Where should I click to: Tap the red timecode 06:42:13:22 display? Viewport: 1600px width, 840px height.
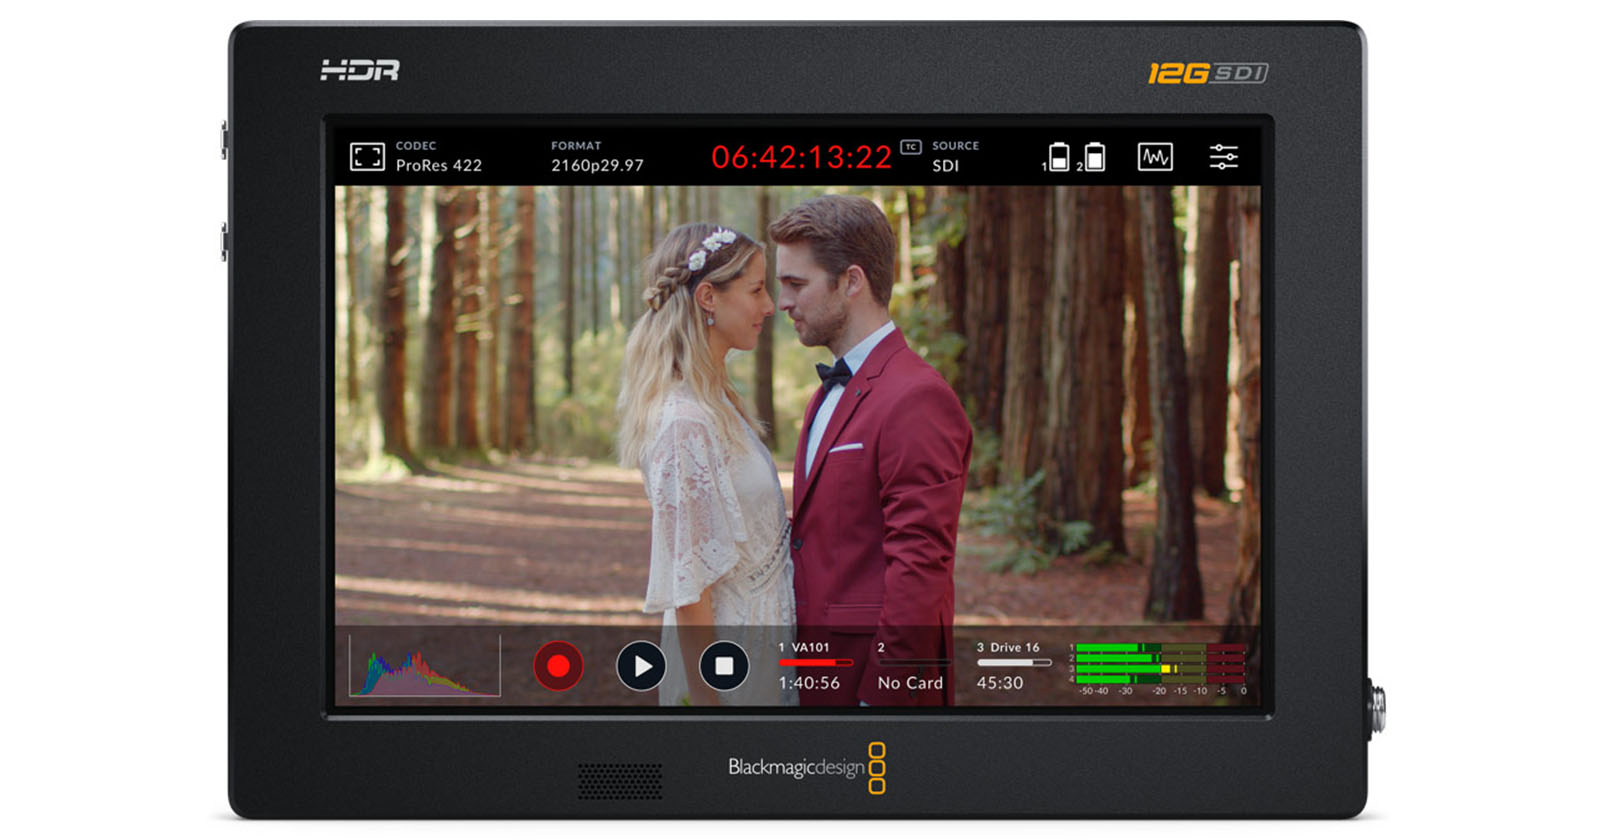click(x=801, y=158)
